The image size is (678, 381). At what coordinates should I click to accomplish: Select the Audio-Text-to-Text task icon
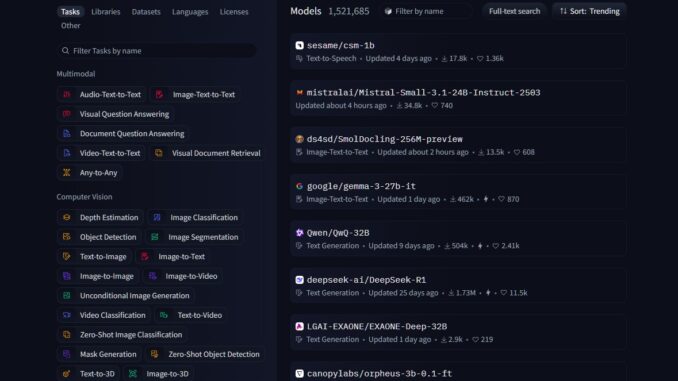(x=67, y=94)
